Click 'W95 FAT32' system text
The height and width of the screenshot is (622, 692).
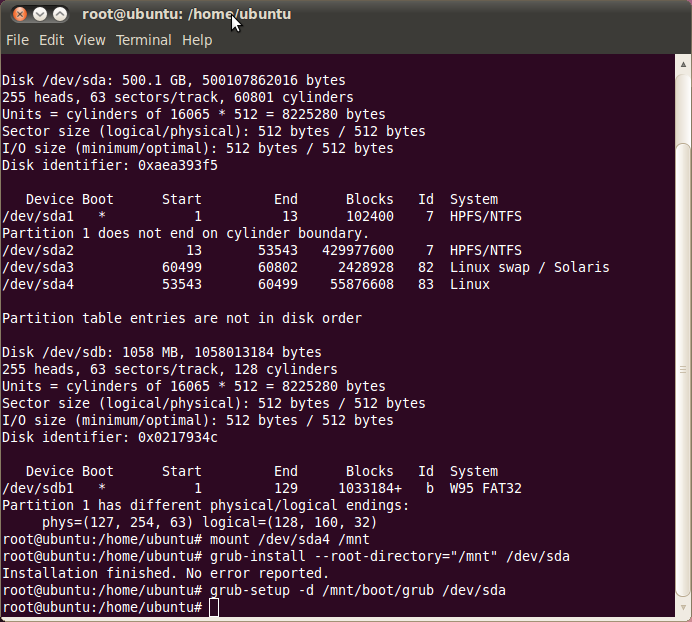pos(485,488)
